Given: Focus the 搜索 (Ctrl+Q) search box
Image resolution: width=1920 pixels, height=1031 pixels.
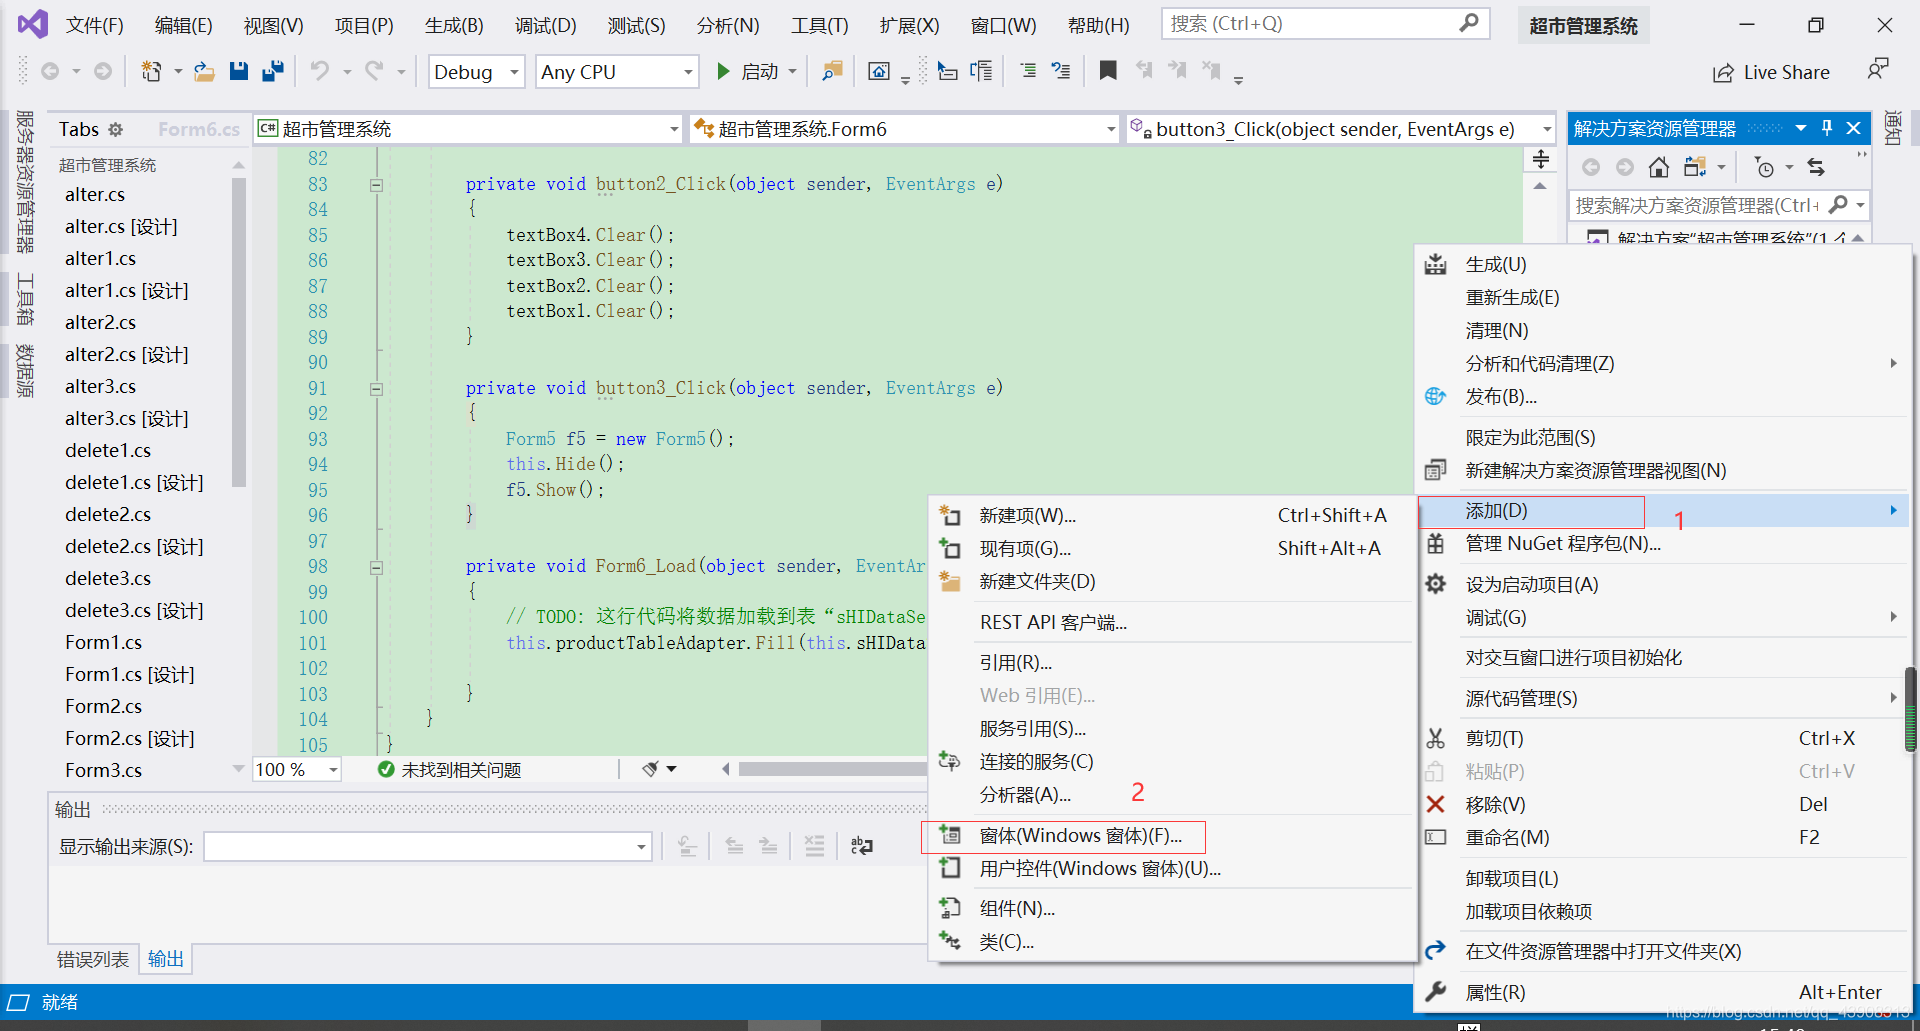Looking at the screenshot, I should coord(1326,24).
